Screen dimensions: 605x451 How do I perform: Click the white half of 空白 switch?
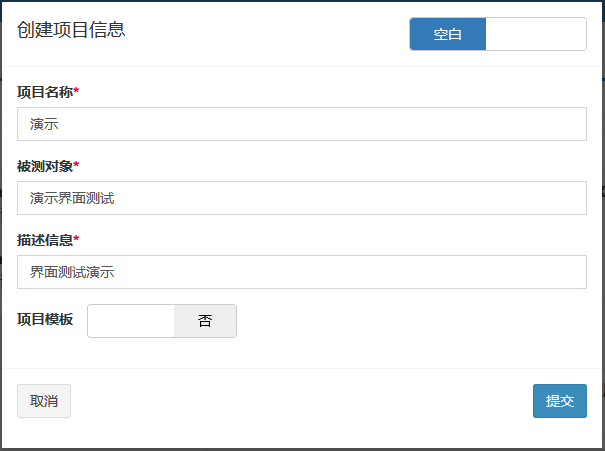click(536, 34)
